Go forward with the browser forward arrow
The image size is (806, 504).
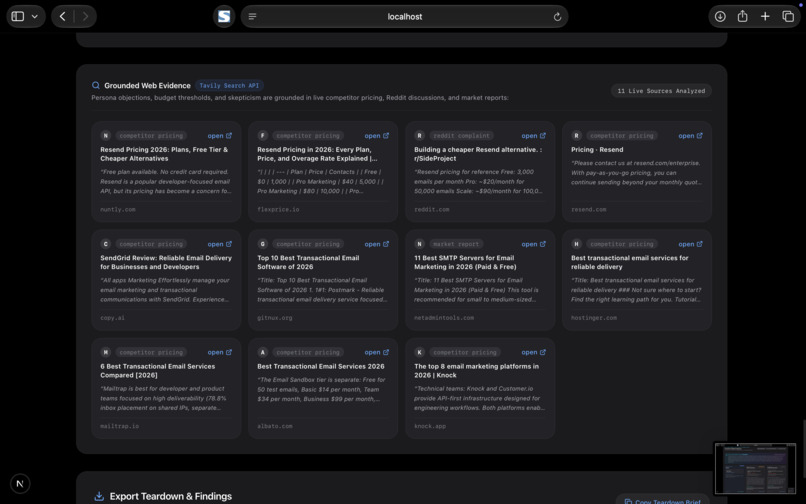(x=85, y=16)
